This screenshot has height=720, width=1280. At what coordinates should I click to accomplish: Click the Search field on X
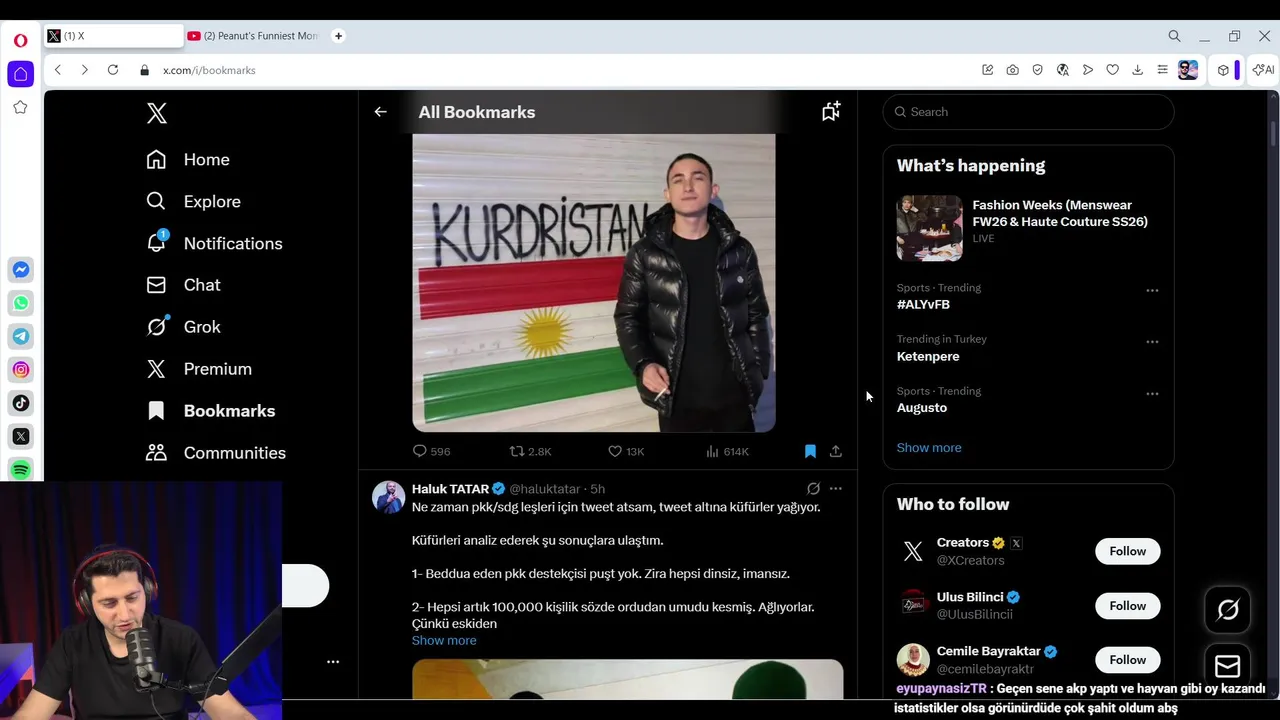[1028, 112]
